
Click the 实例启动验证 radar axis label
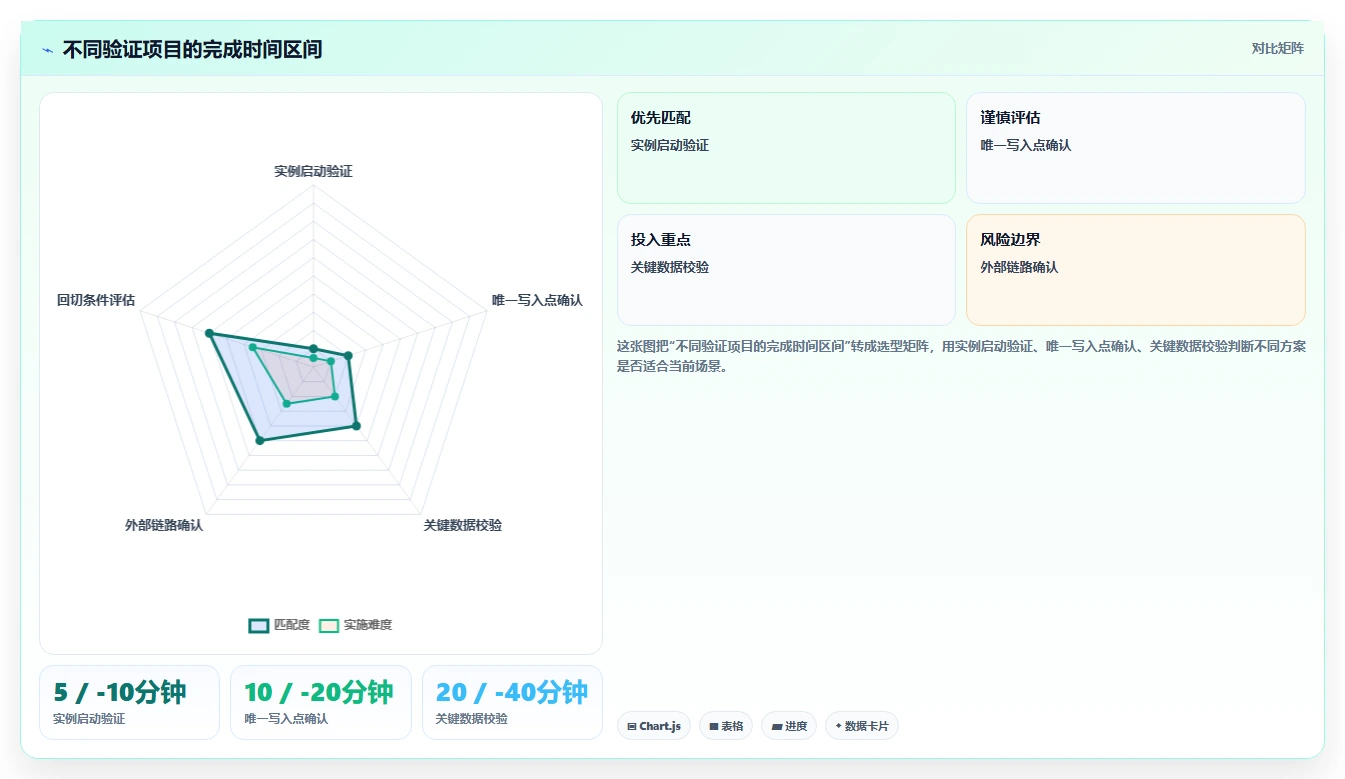(313, 171)
